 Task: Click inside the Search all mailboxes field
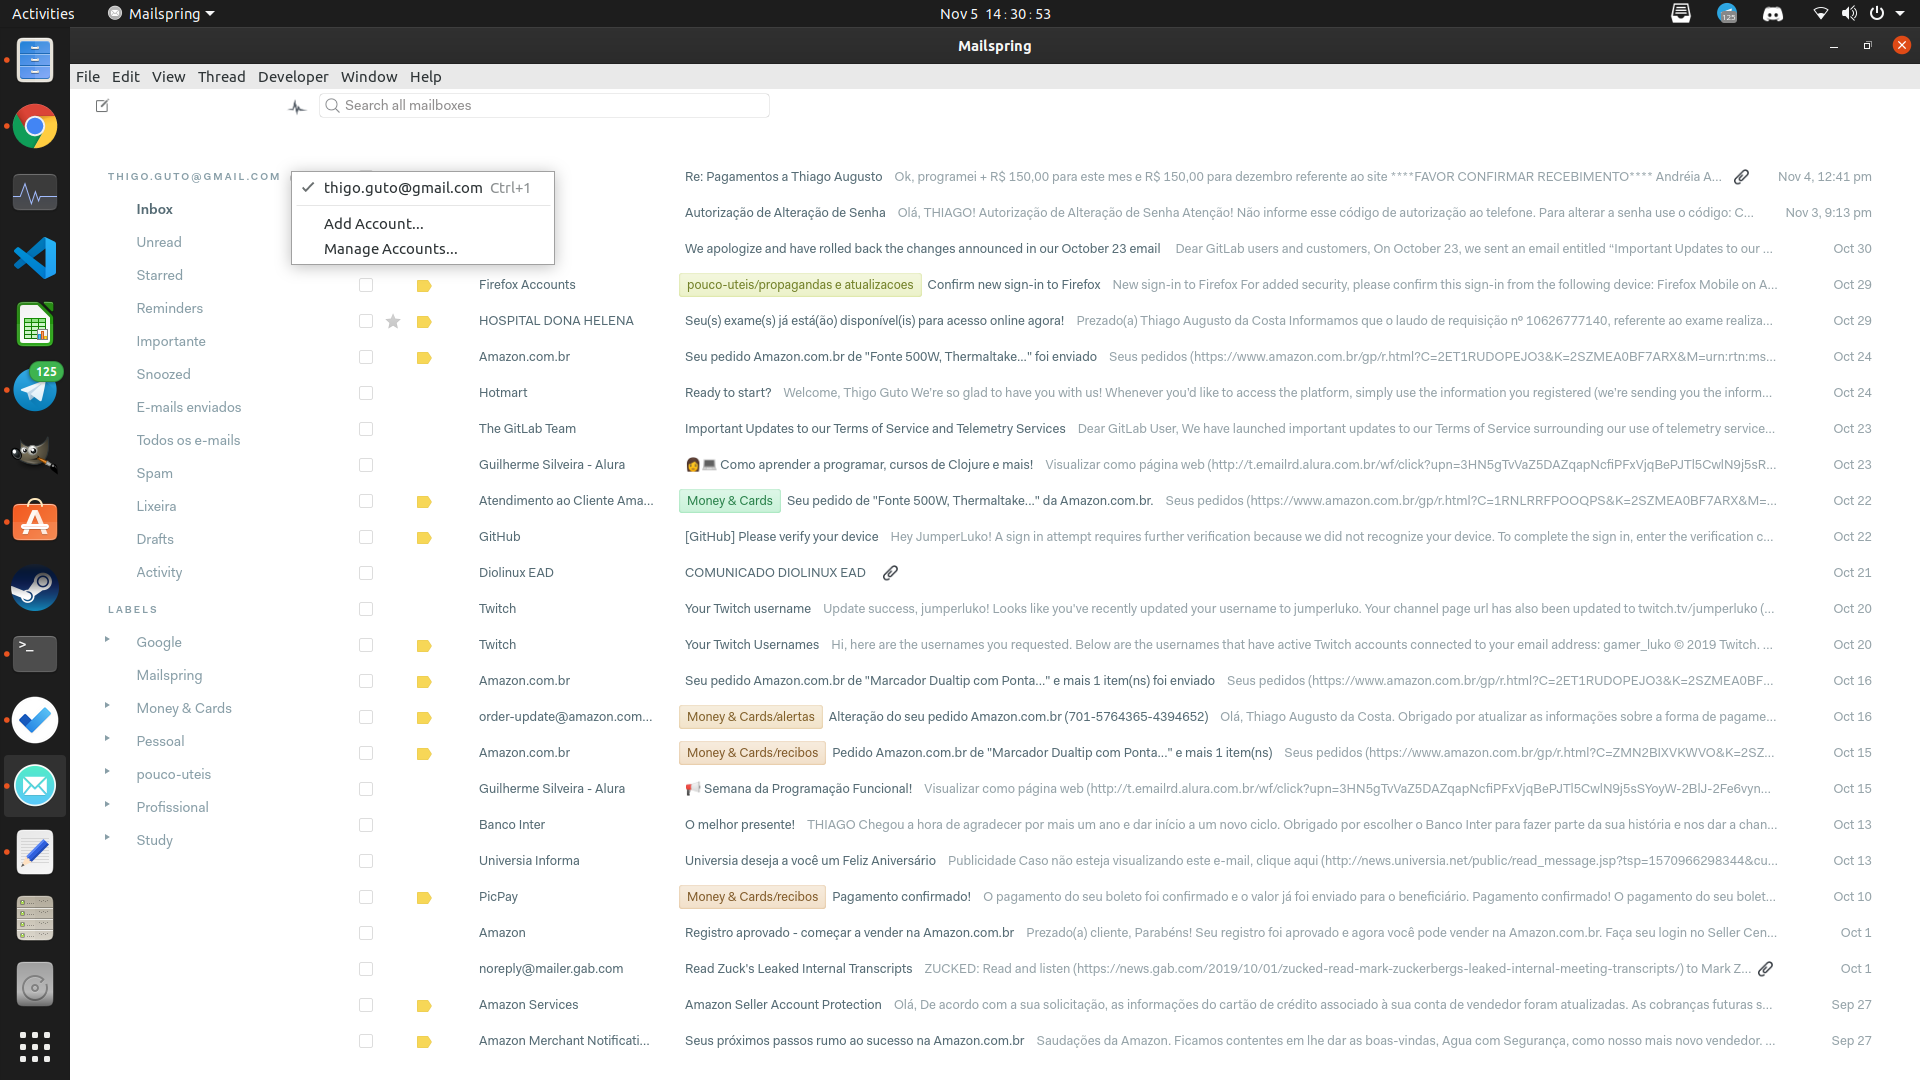545,105
